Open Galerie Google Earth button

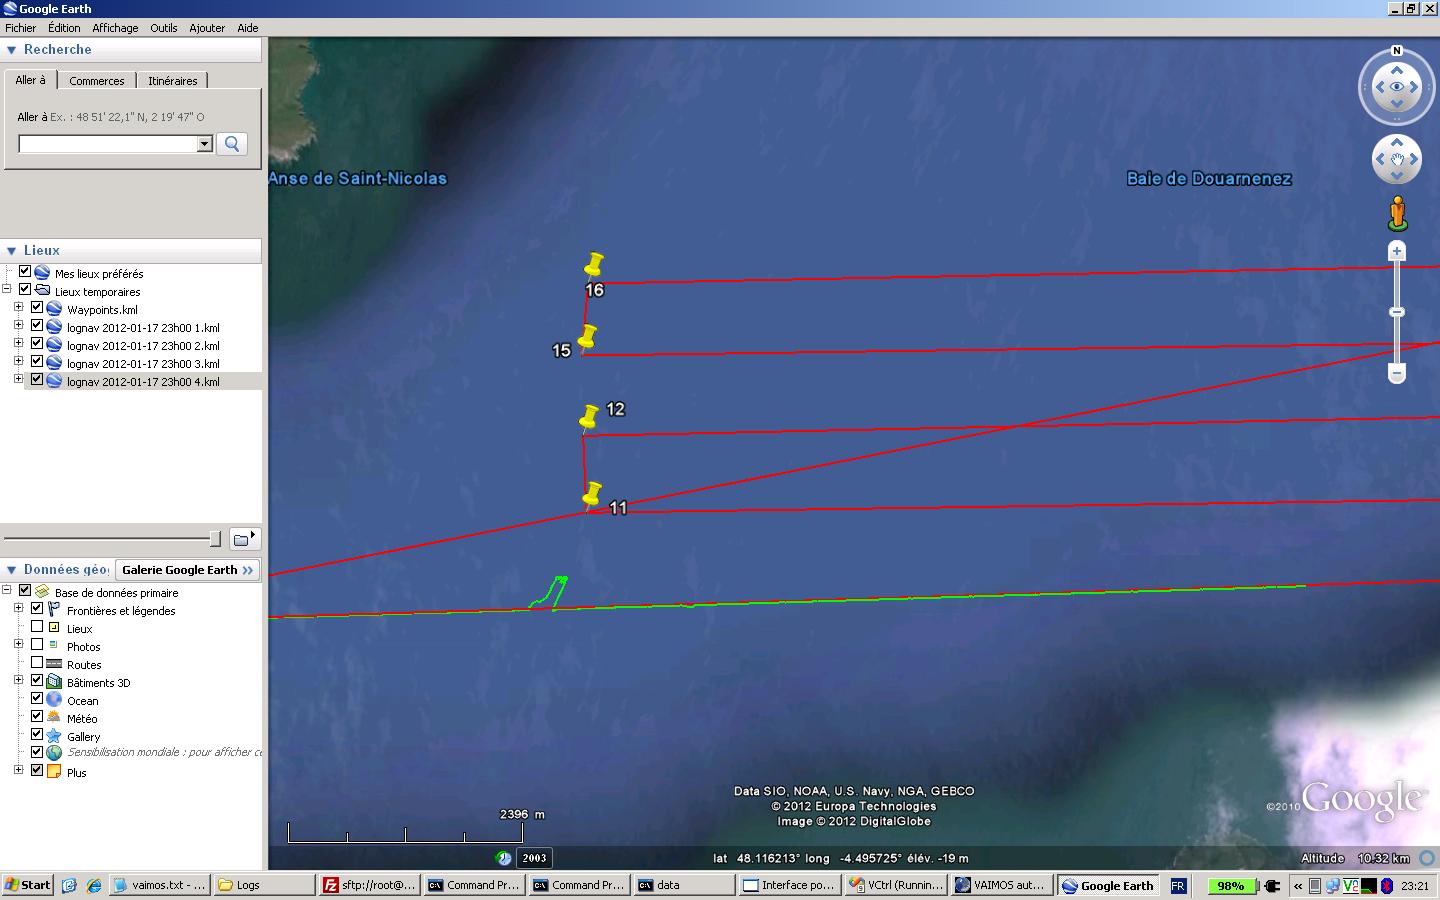188,570
